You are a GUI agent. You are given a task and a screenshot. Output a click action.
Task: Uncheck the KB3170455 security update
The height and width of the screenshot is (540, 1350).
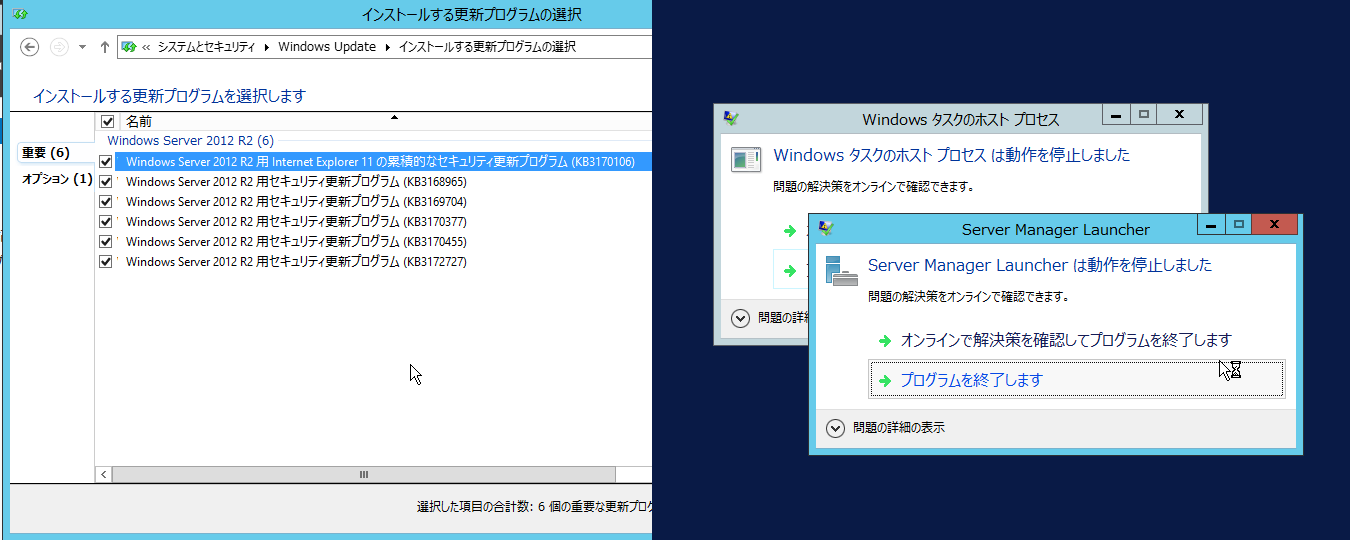(x=106, y=241)
